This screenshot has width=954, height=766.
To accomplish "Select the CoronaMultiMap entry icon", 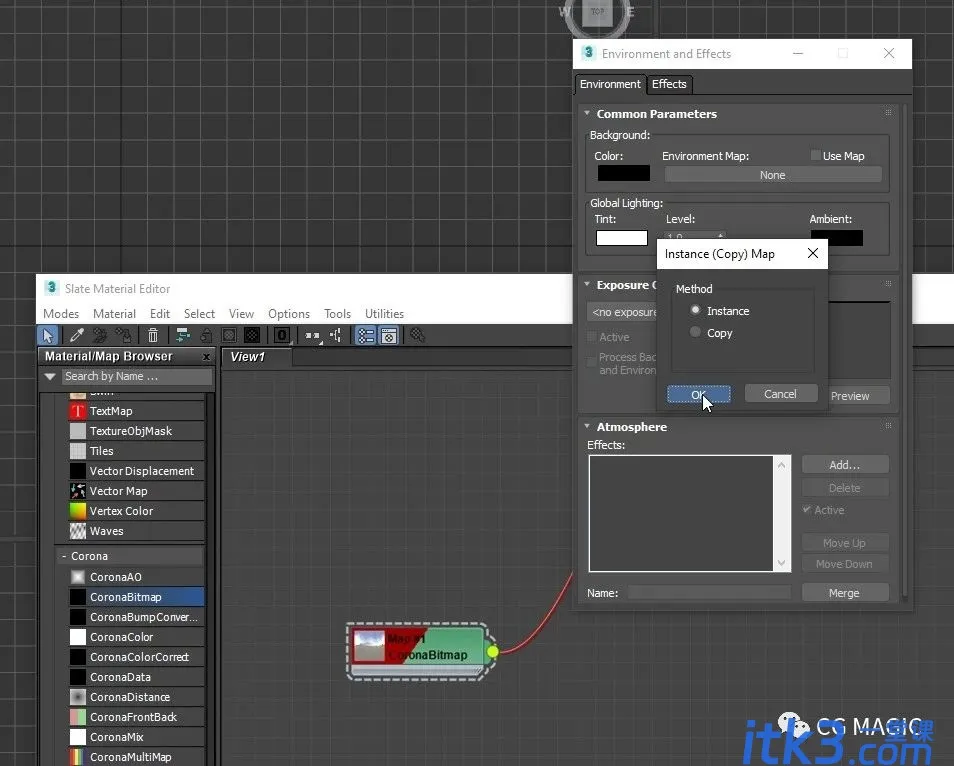I will (78, 757).
